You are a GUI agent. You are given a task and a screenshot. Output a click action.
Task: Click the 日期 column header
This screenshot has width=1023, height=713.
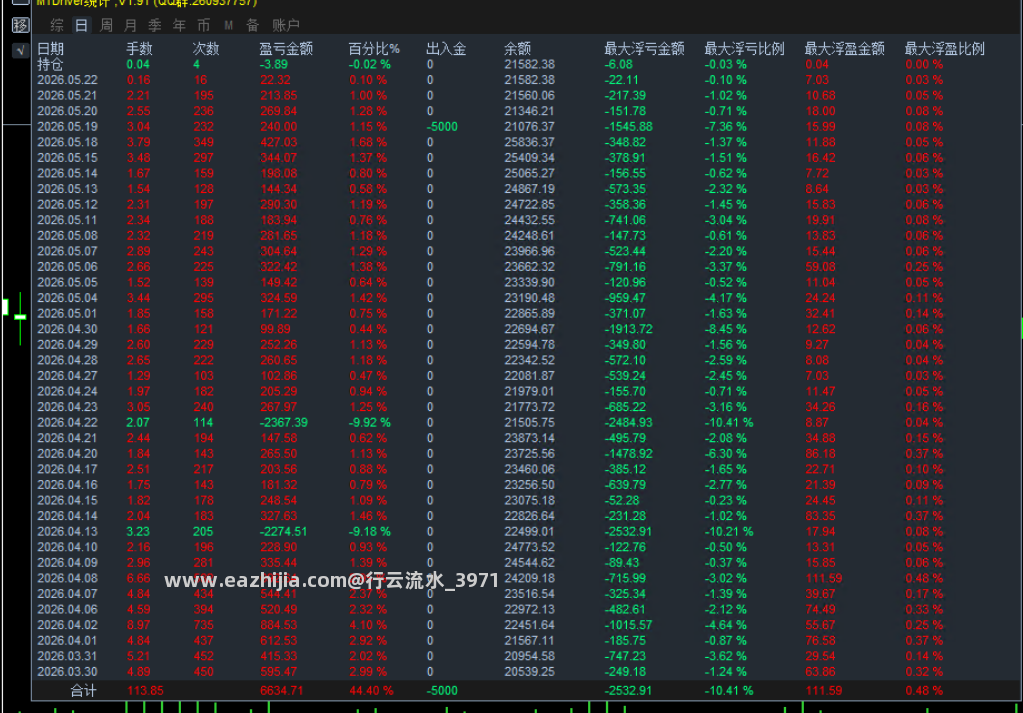coord(50,49)
